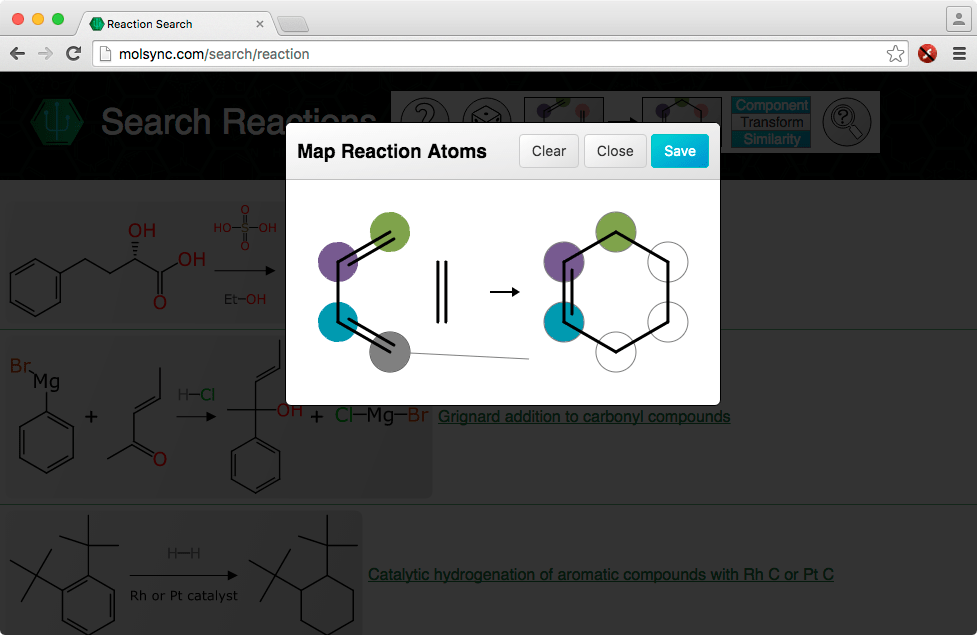Choose the unmapped bottom product ring atom
This screenshot has width=977, height=635.
click(616, 352)
